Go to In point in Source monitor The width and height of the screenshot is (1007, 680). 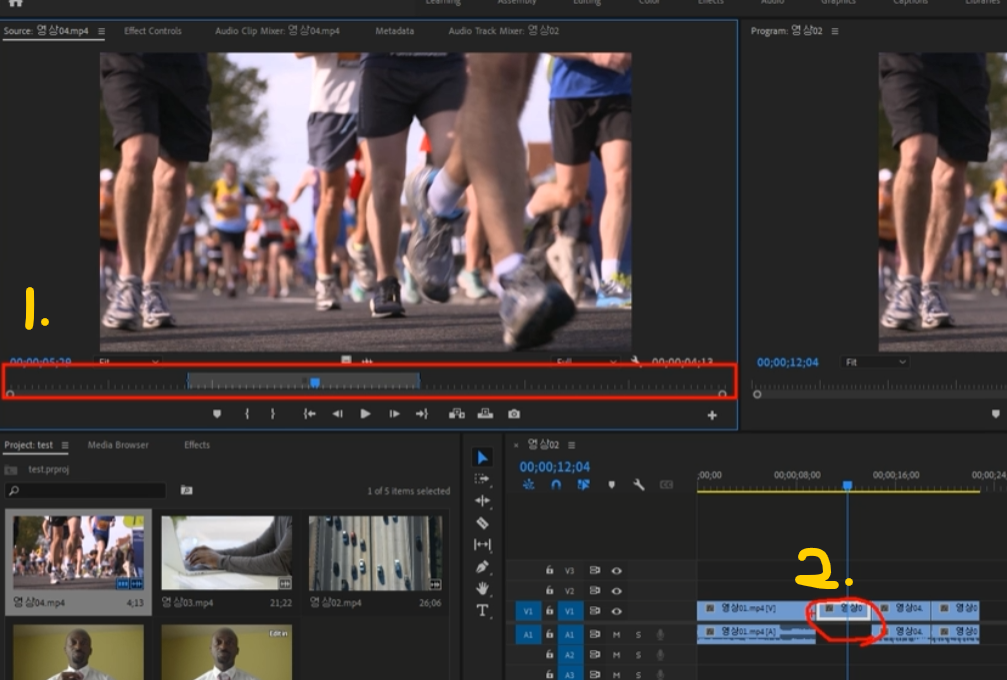point(309,414)
